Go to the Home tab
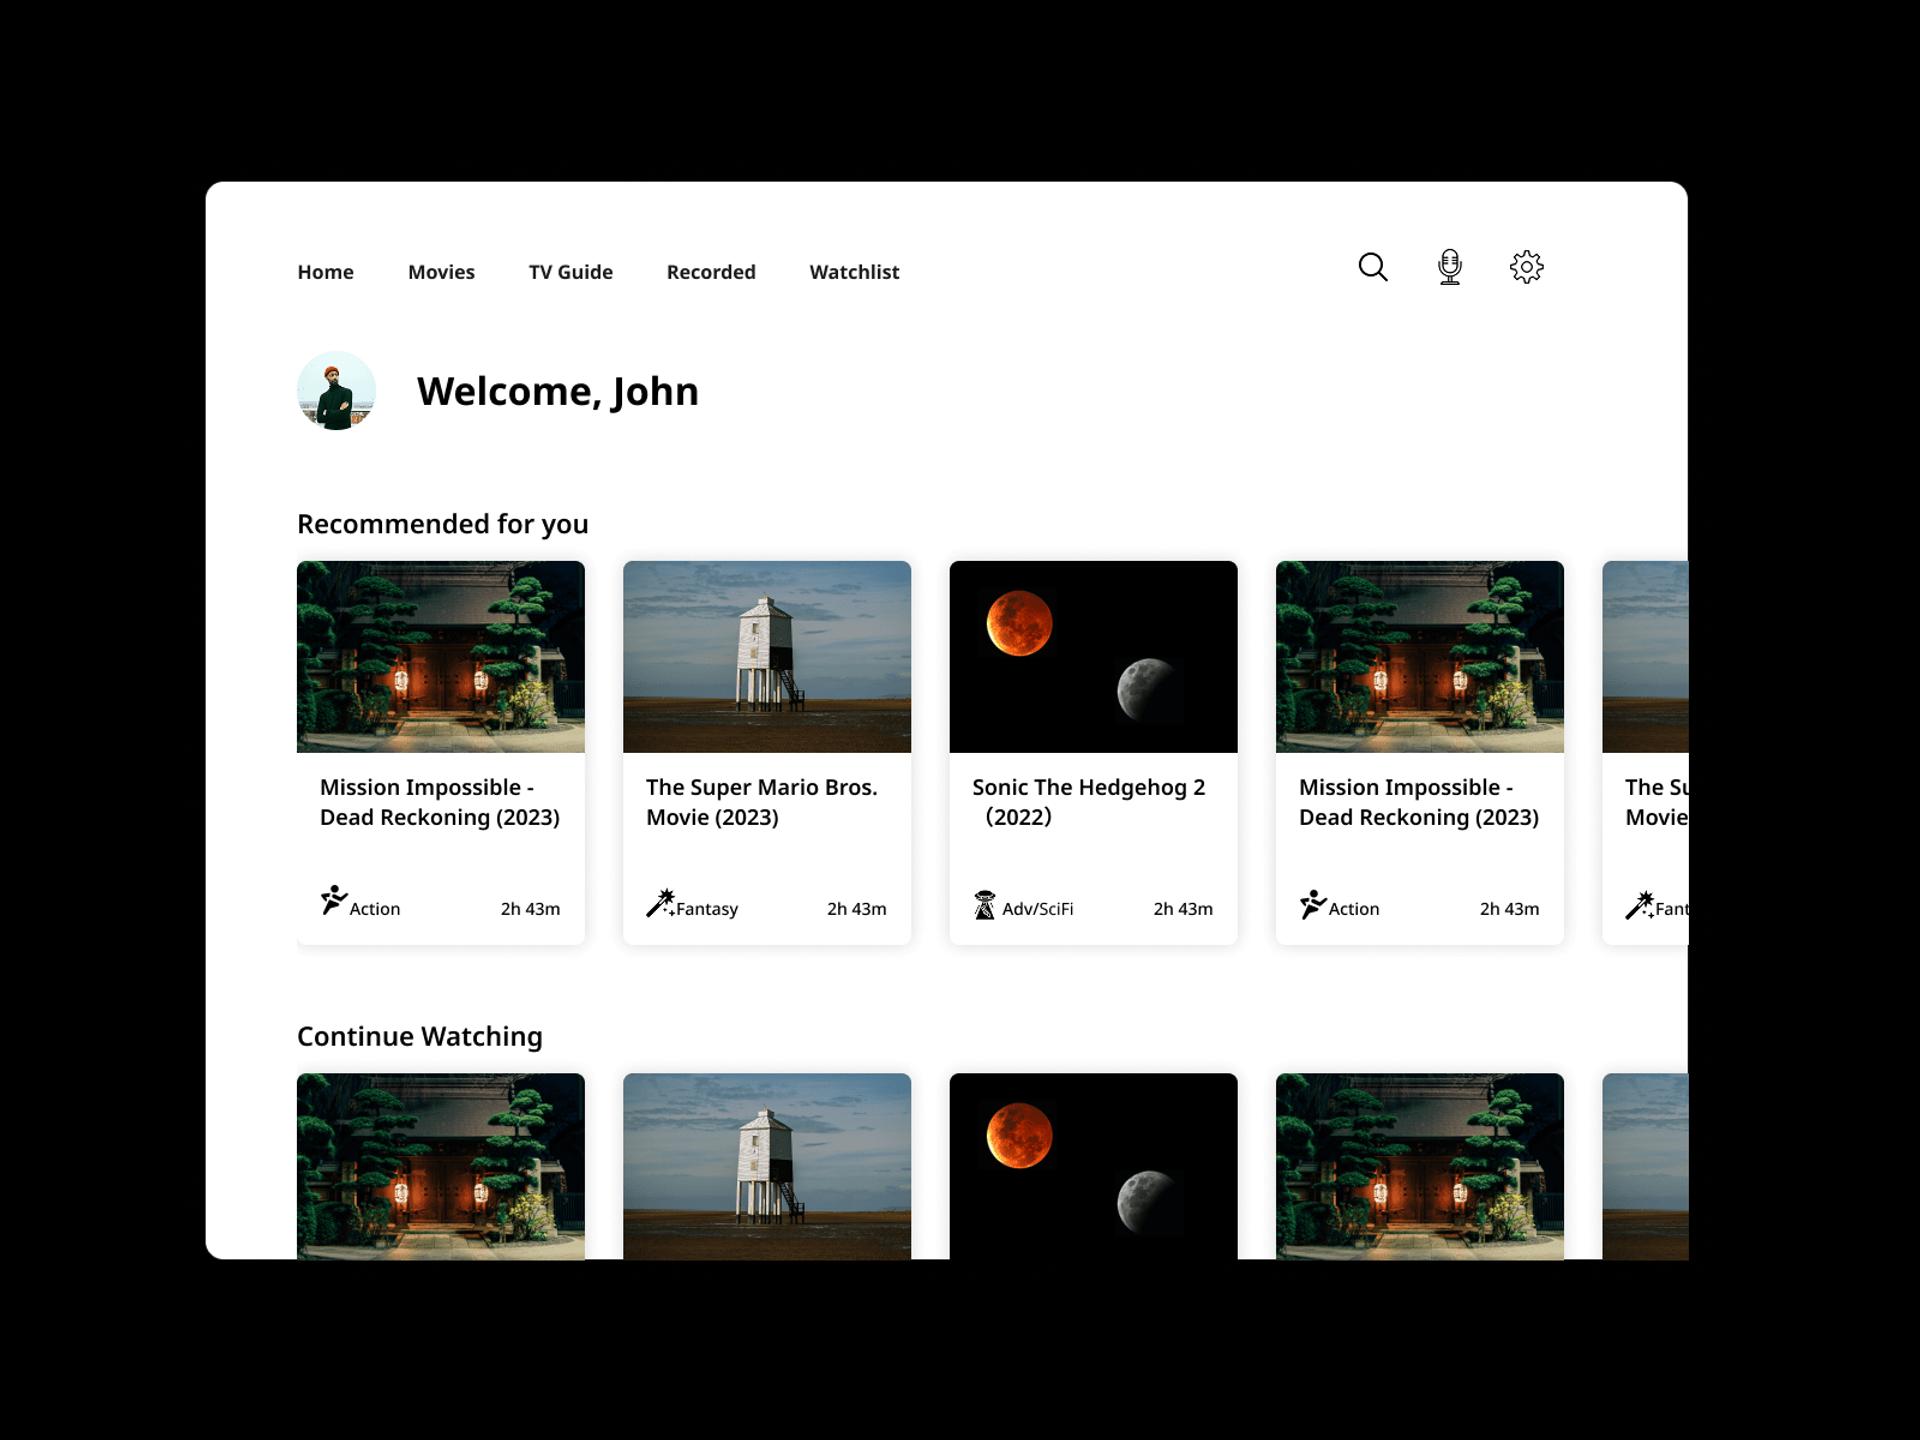The height and width of the screenshot is (1440, 1920). 325,272
